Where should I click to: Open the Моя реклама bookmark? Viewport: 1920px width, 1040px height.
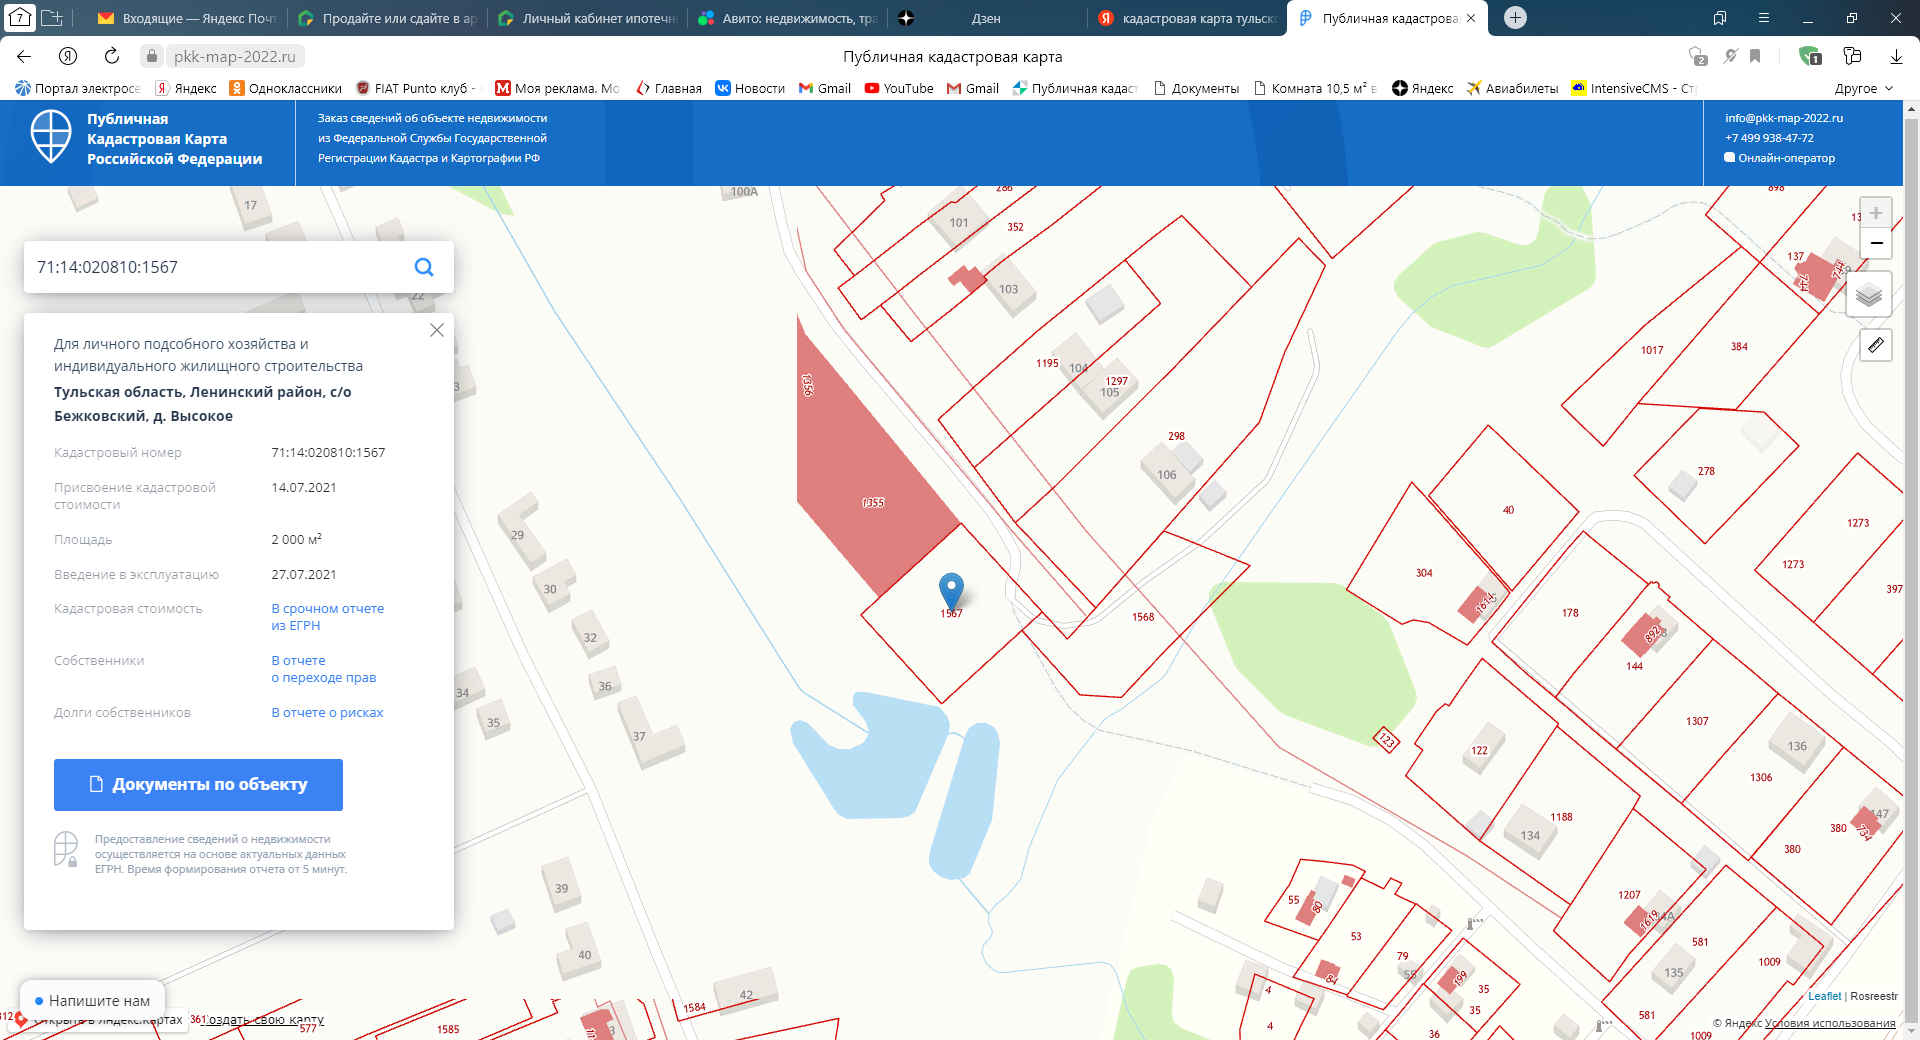pyautogui.click(x=557, y=88)
